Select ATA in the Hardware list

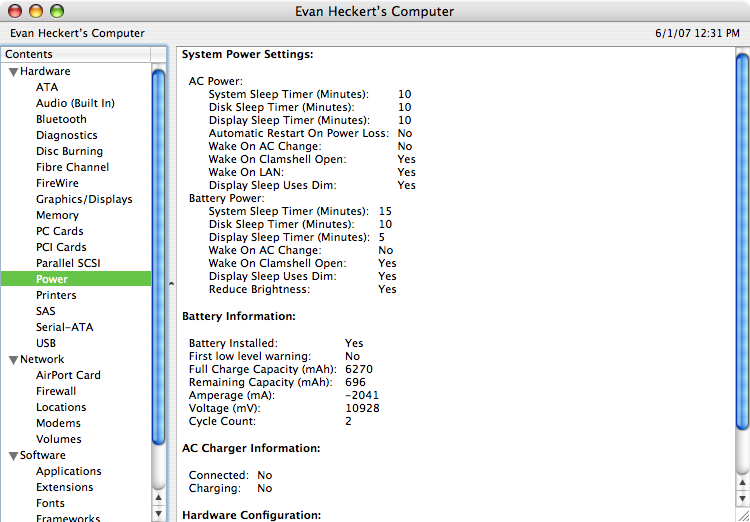coord(47,88)
